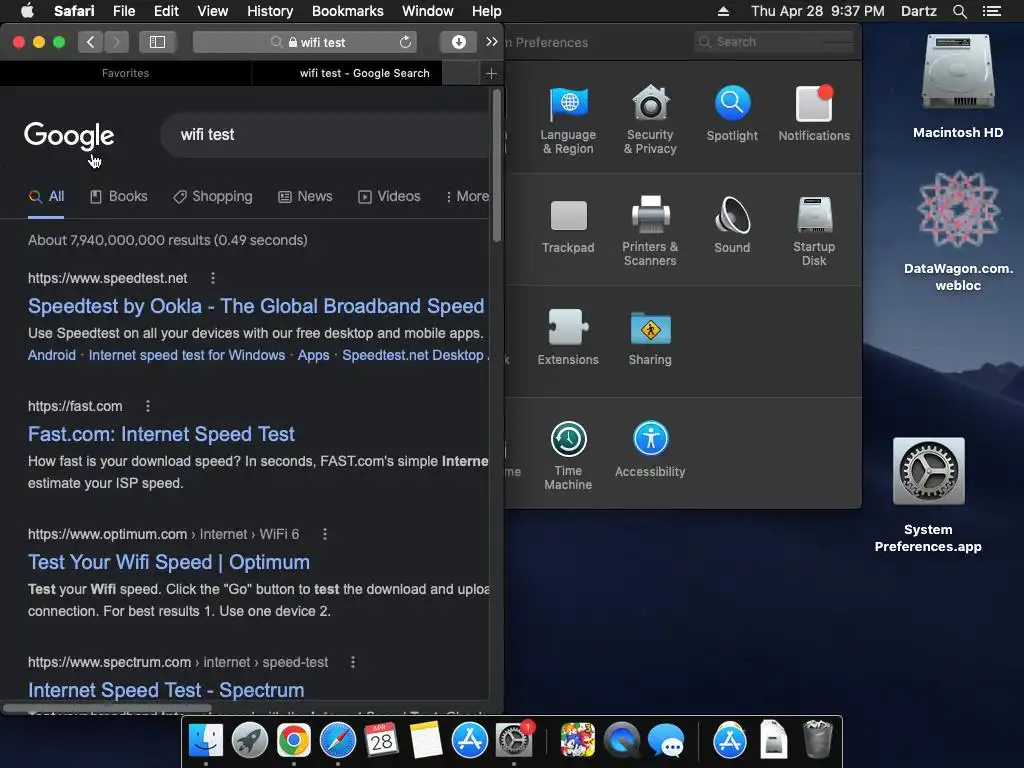Reload the wifi test page
1024x768 pixels.
[x=406, y=42]
